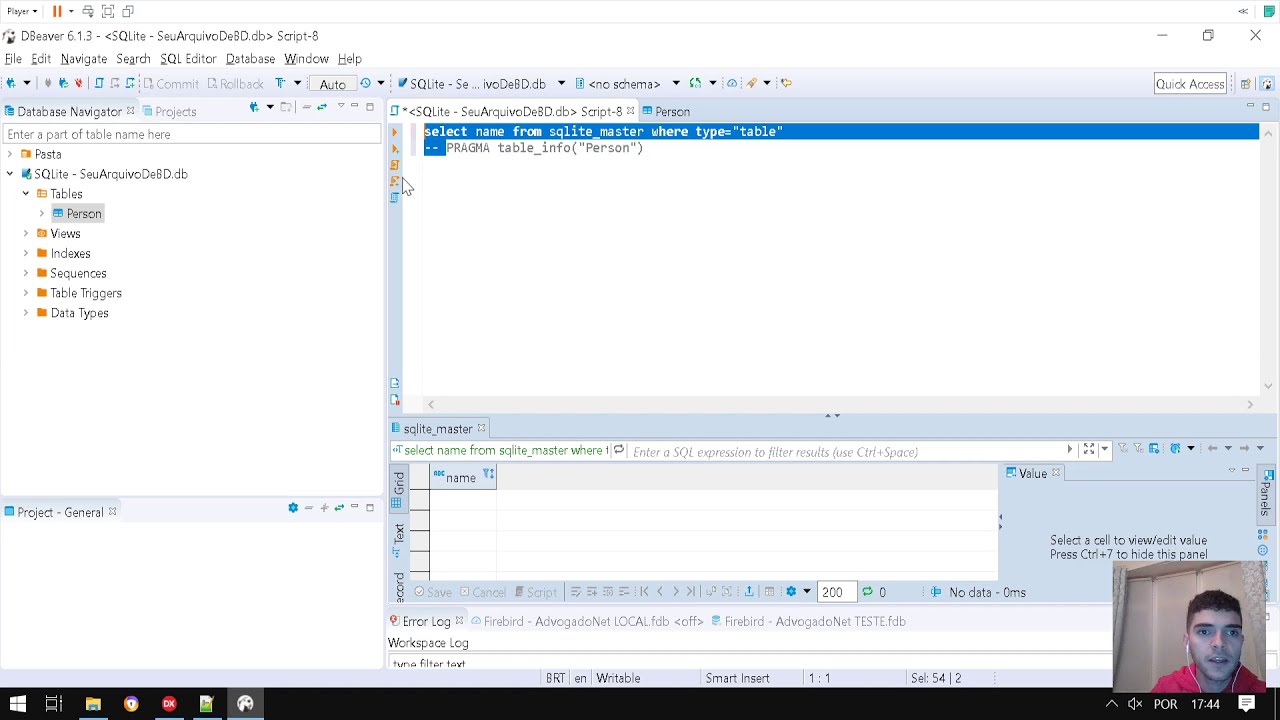Click the results refresh icon
The height and width of the screenshot is (720, 1280).
(x=867, y=593)
